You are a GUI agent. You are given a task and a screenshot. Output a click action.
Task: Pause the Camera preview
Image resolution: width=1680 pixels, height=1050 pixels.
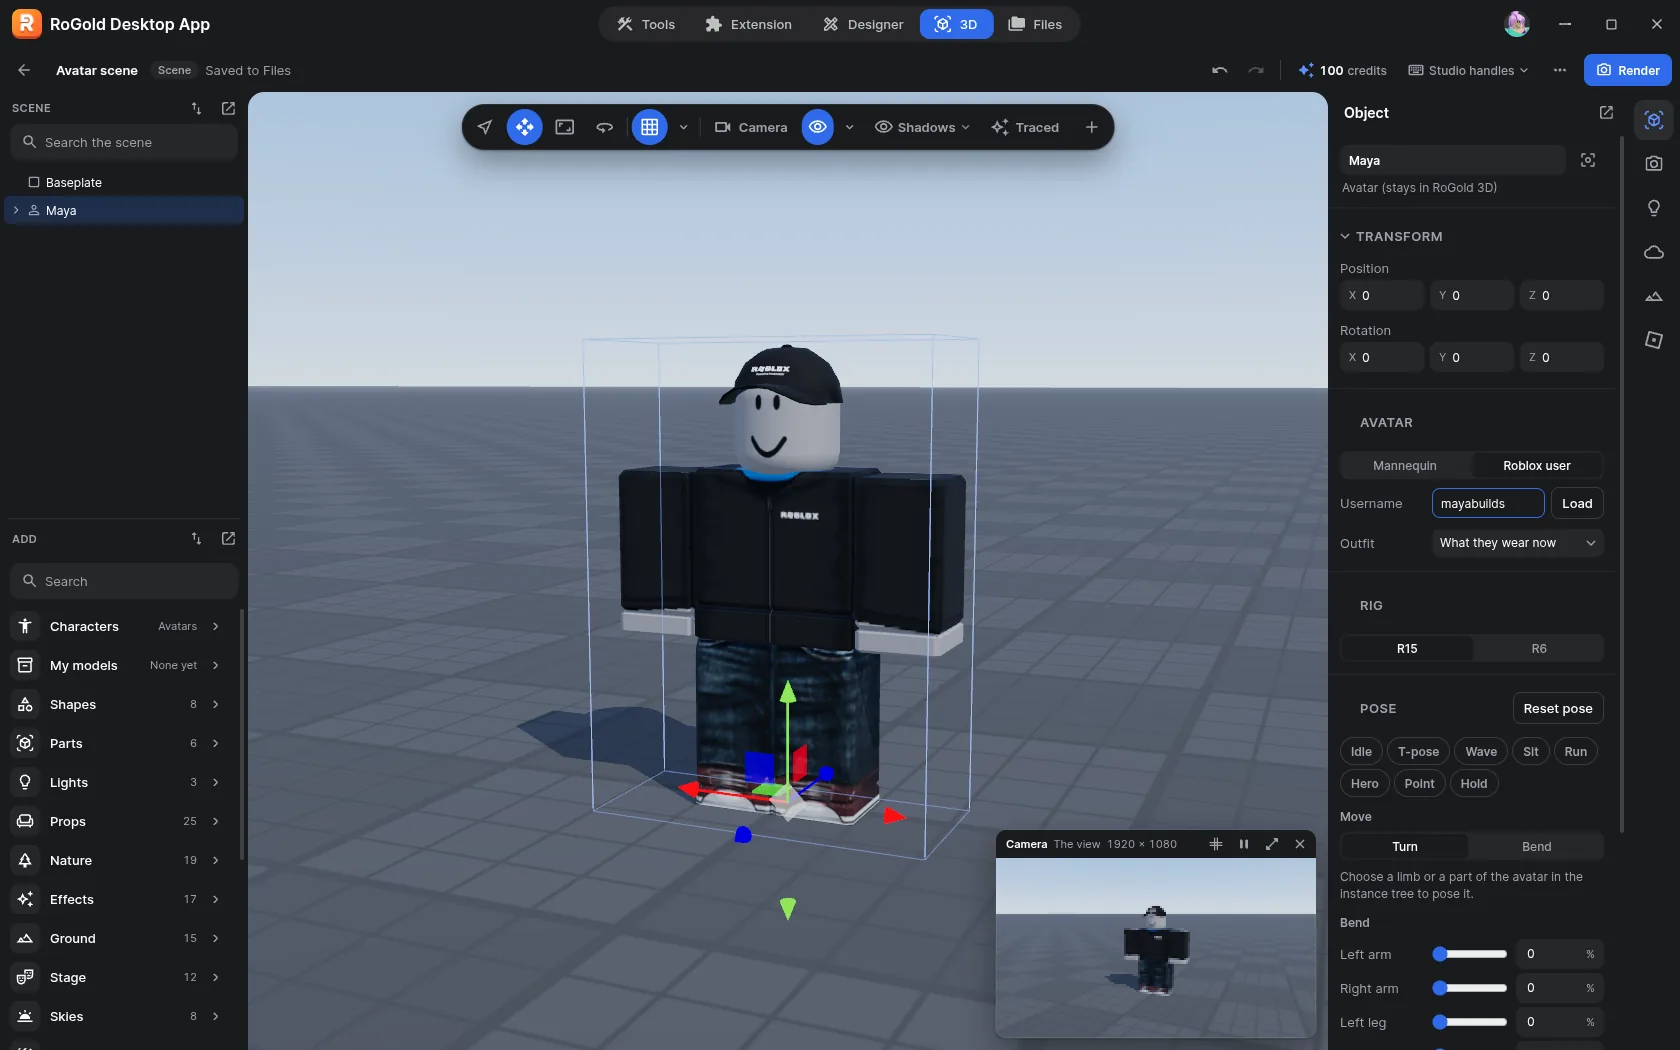click(x=1244, y=844)
